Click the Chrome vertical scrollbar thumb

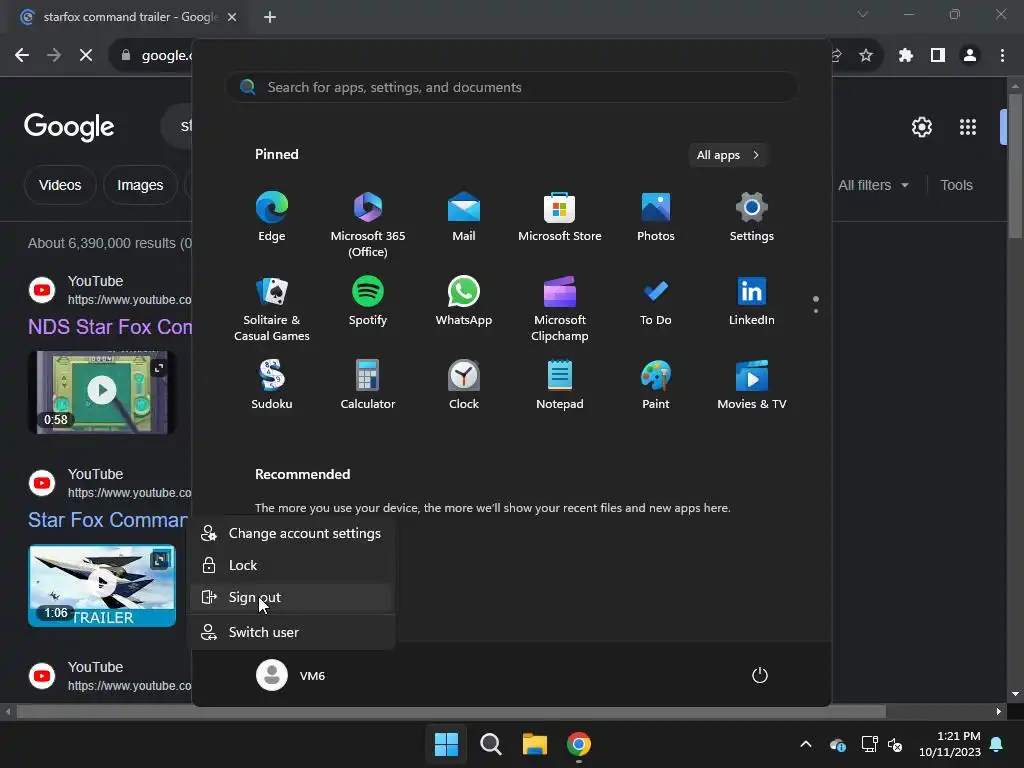point(1015,167)
